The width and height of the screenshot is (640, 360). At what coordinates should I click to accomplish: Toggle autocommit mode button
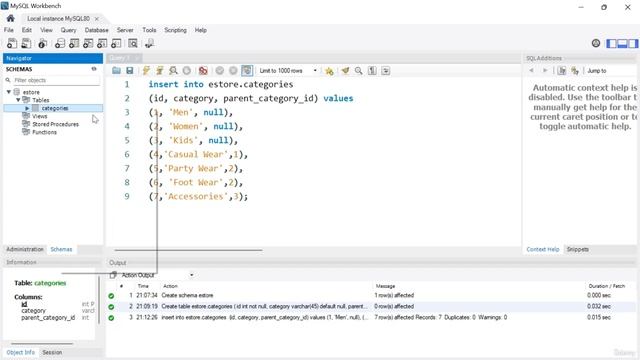pos(247,71)
